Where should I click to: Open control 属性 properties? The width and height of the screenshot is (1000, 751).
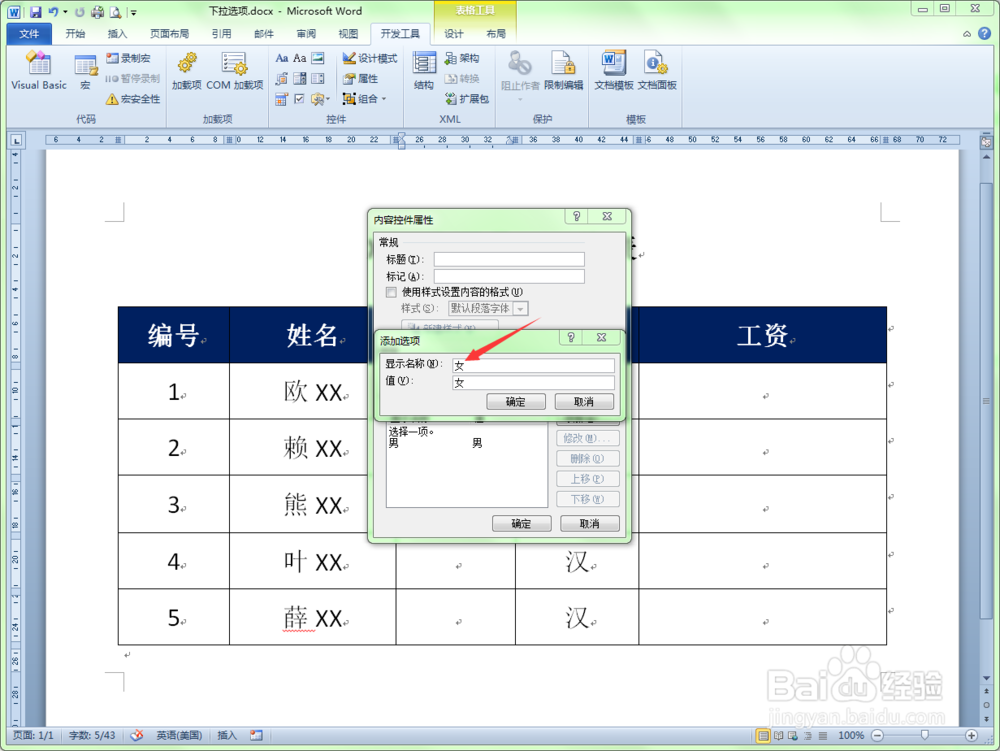(x=360, y=78)
